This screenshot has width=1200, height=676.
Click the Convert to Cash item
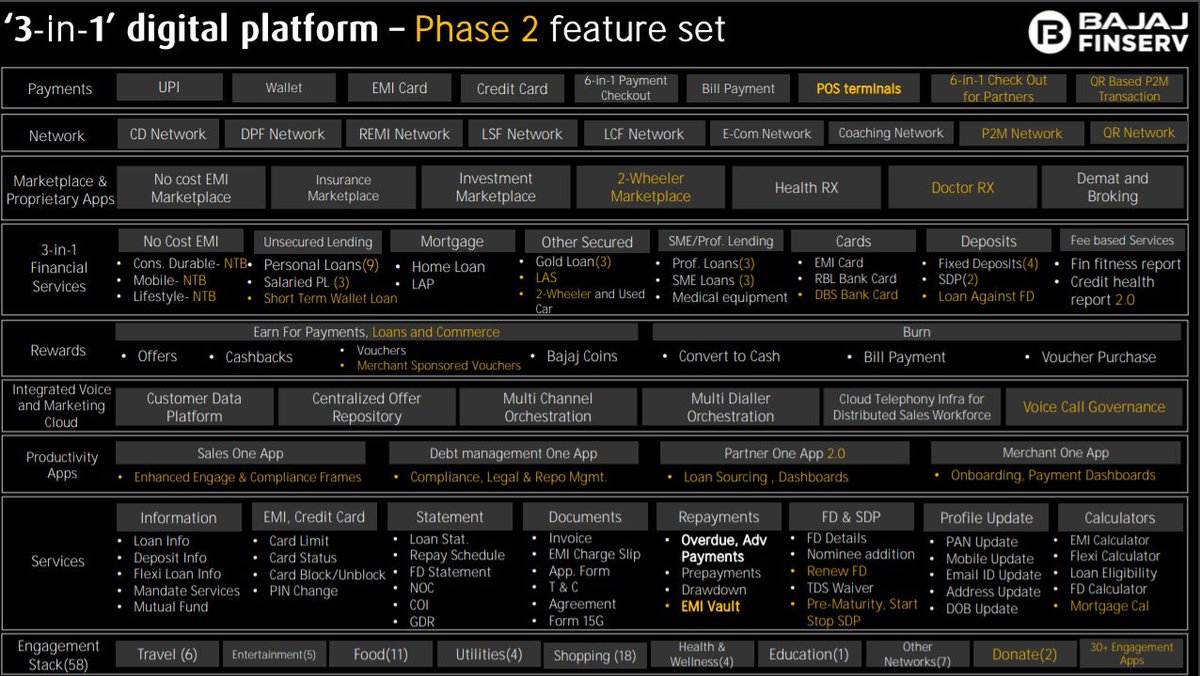pyautogui.click(x=729, y=357)
